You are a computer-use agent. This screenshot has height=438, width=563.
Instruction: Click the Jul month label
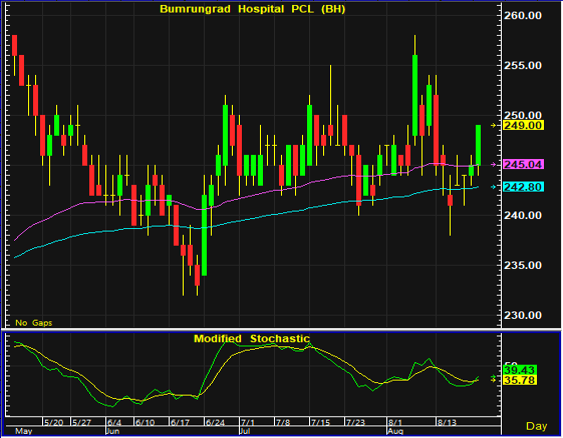pos(245,431)
